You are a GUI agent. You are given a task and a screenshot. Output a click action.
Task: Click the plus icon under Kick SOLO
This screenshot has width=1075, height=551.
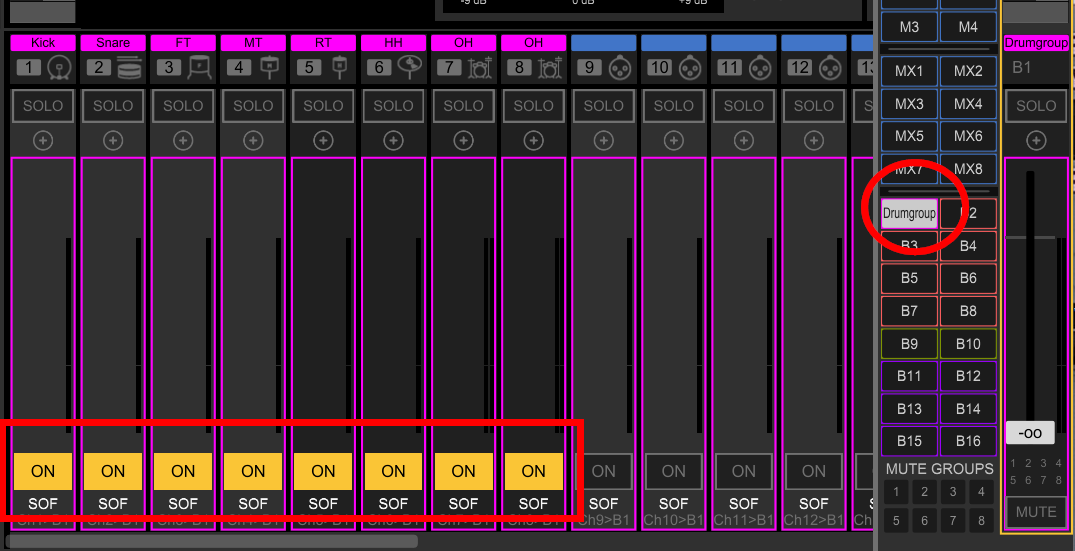[x=43, y=141]
